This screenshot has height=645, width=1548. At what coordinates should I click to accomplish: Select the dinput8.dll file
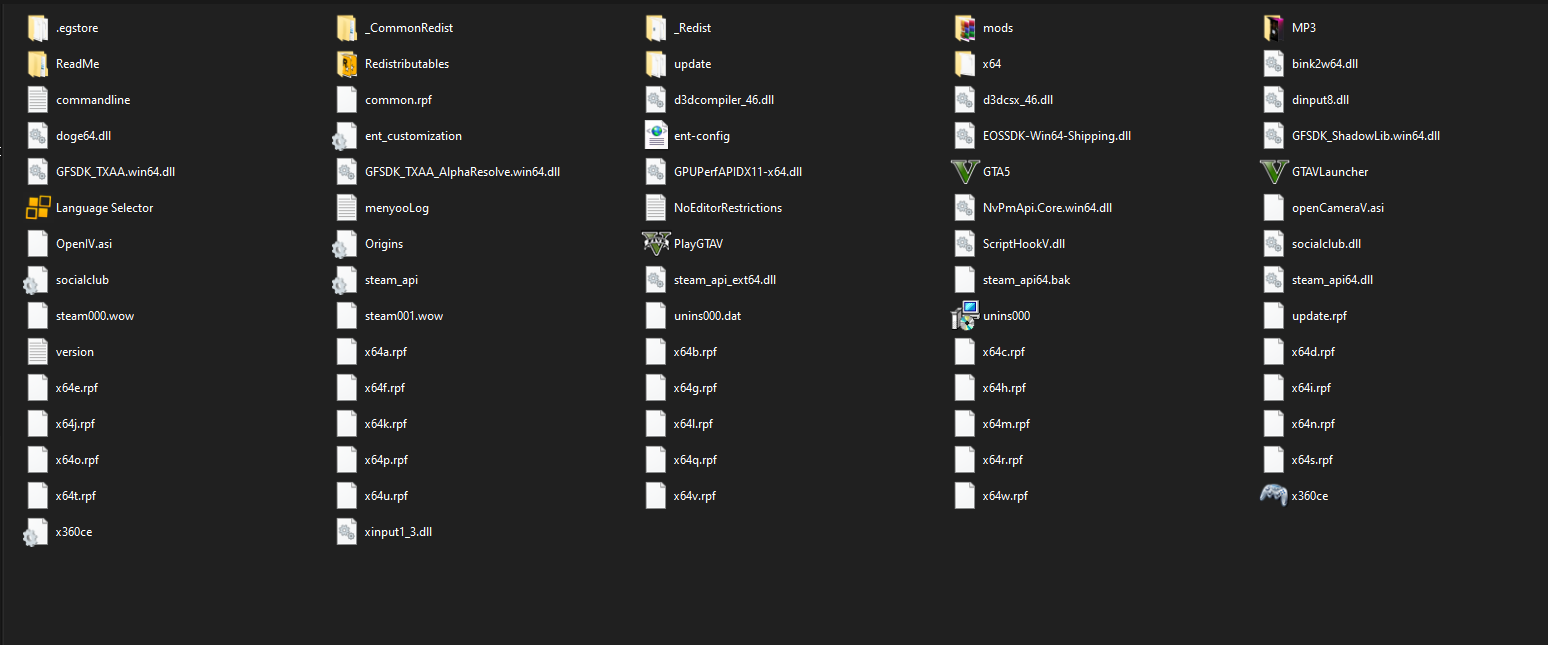[x=1319, y=100]
